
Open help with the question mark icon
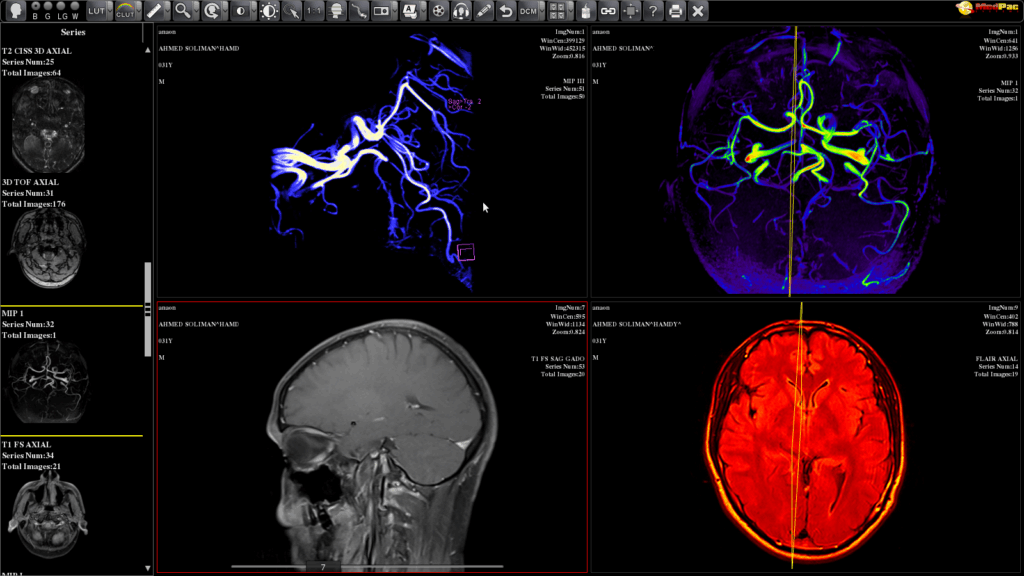[x=652, y=11]
